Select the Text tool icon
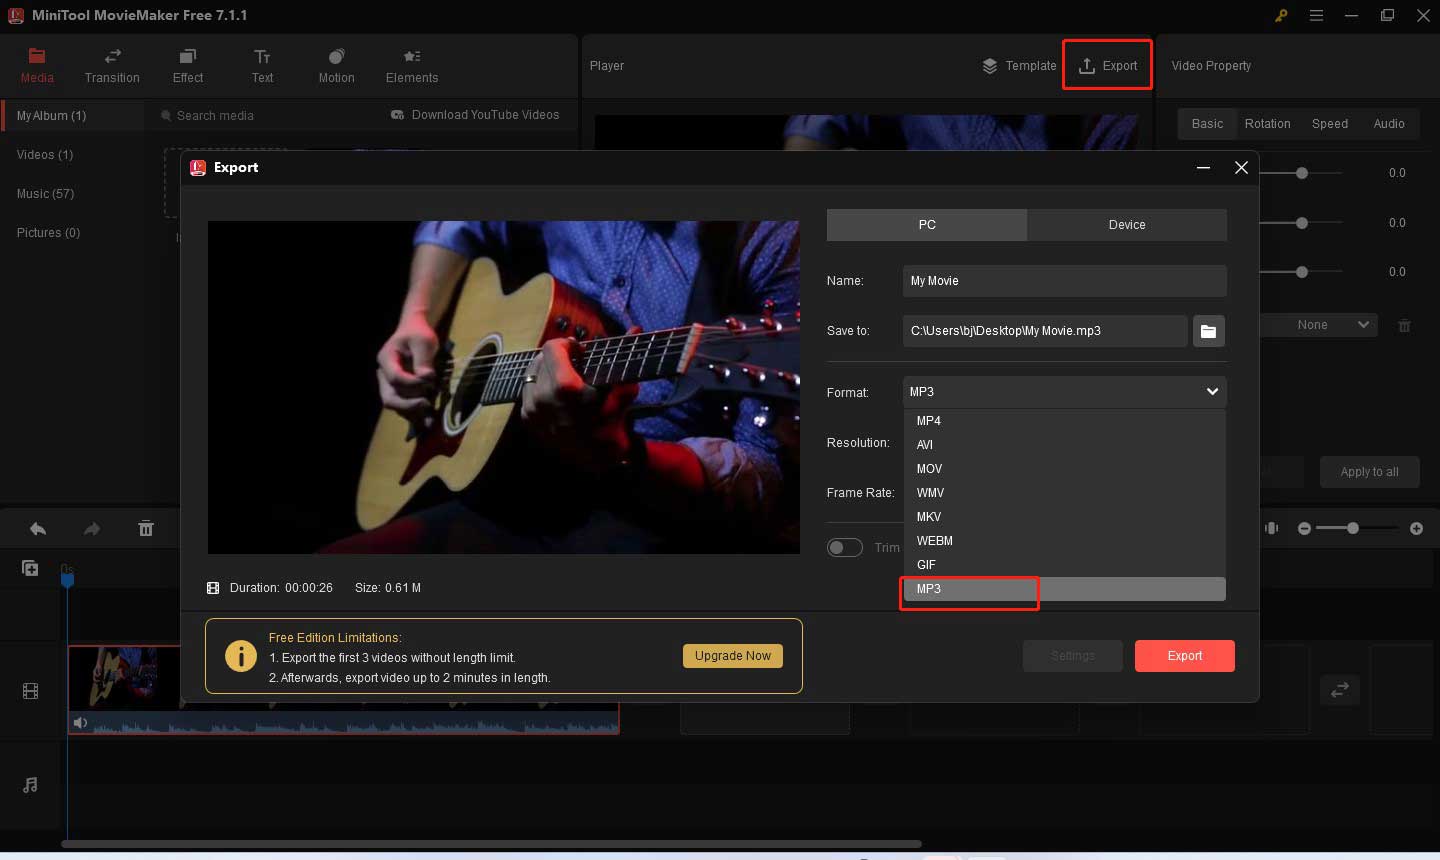The height and width of the screenshot is (860, 1440). tap(262, 66)
